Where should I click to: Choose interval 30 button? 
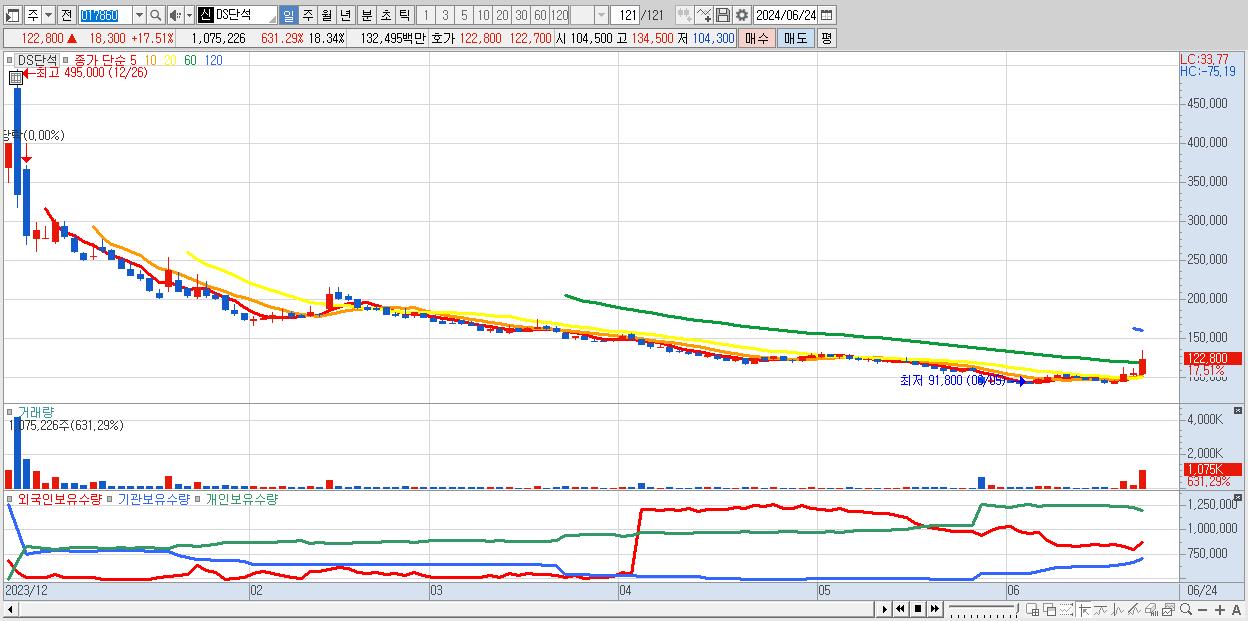[x=521, y=15]
